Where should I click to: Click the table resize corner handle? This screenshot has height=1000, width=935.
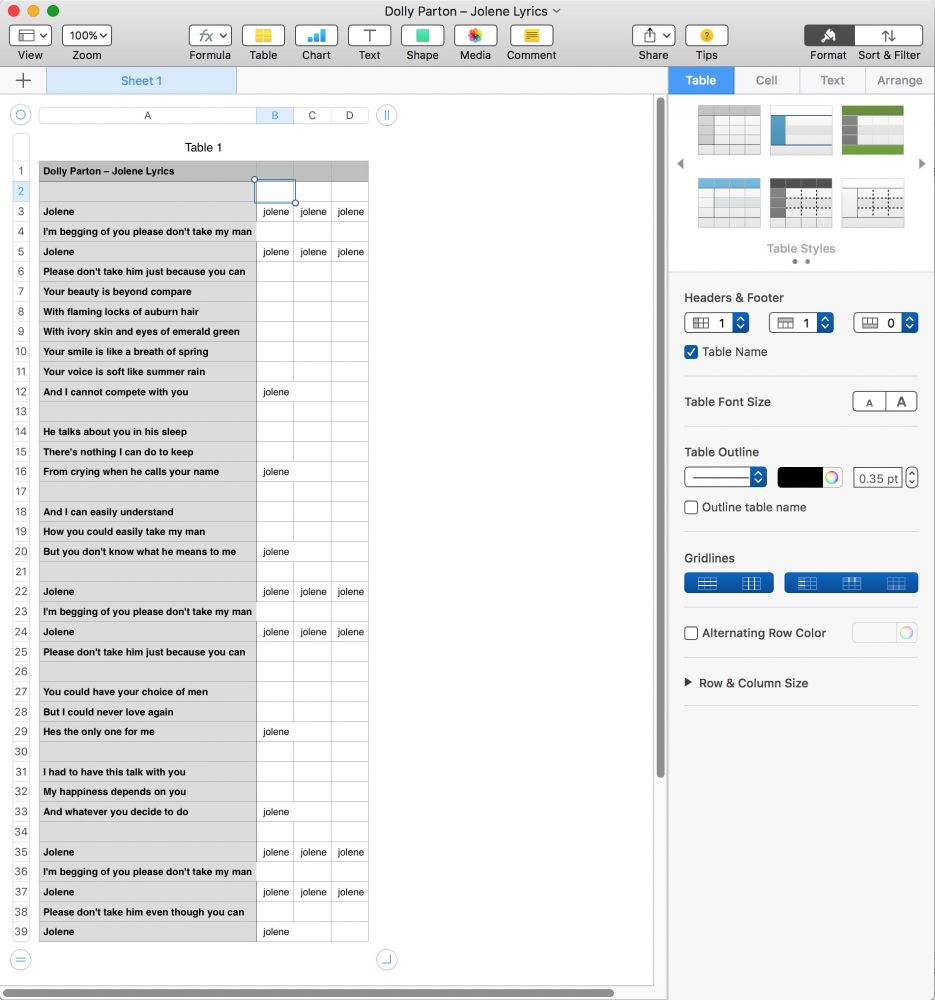click(387, 959)
